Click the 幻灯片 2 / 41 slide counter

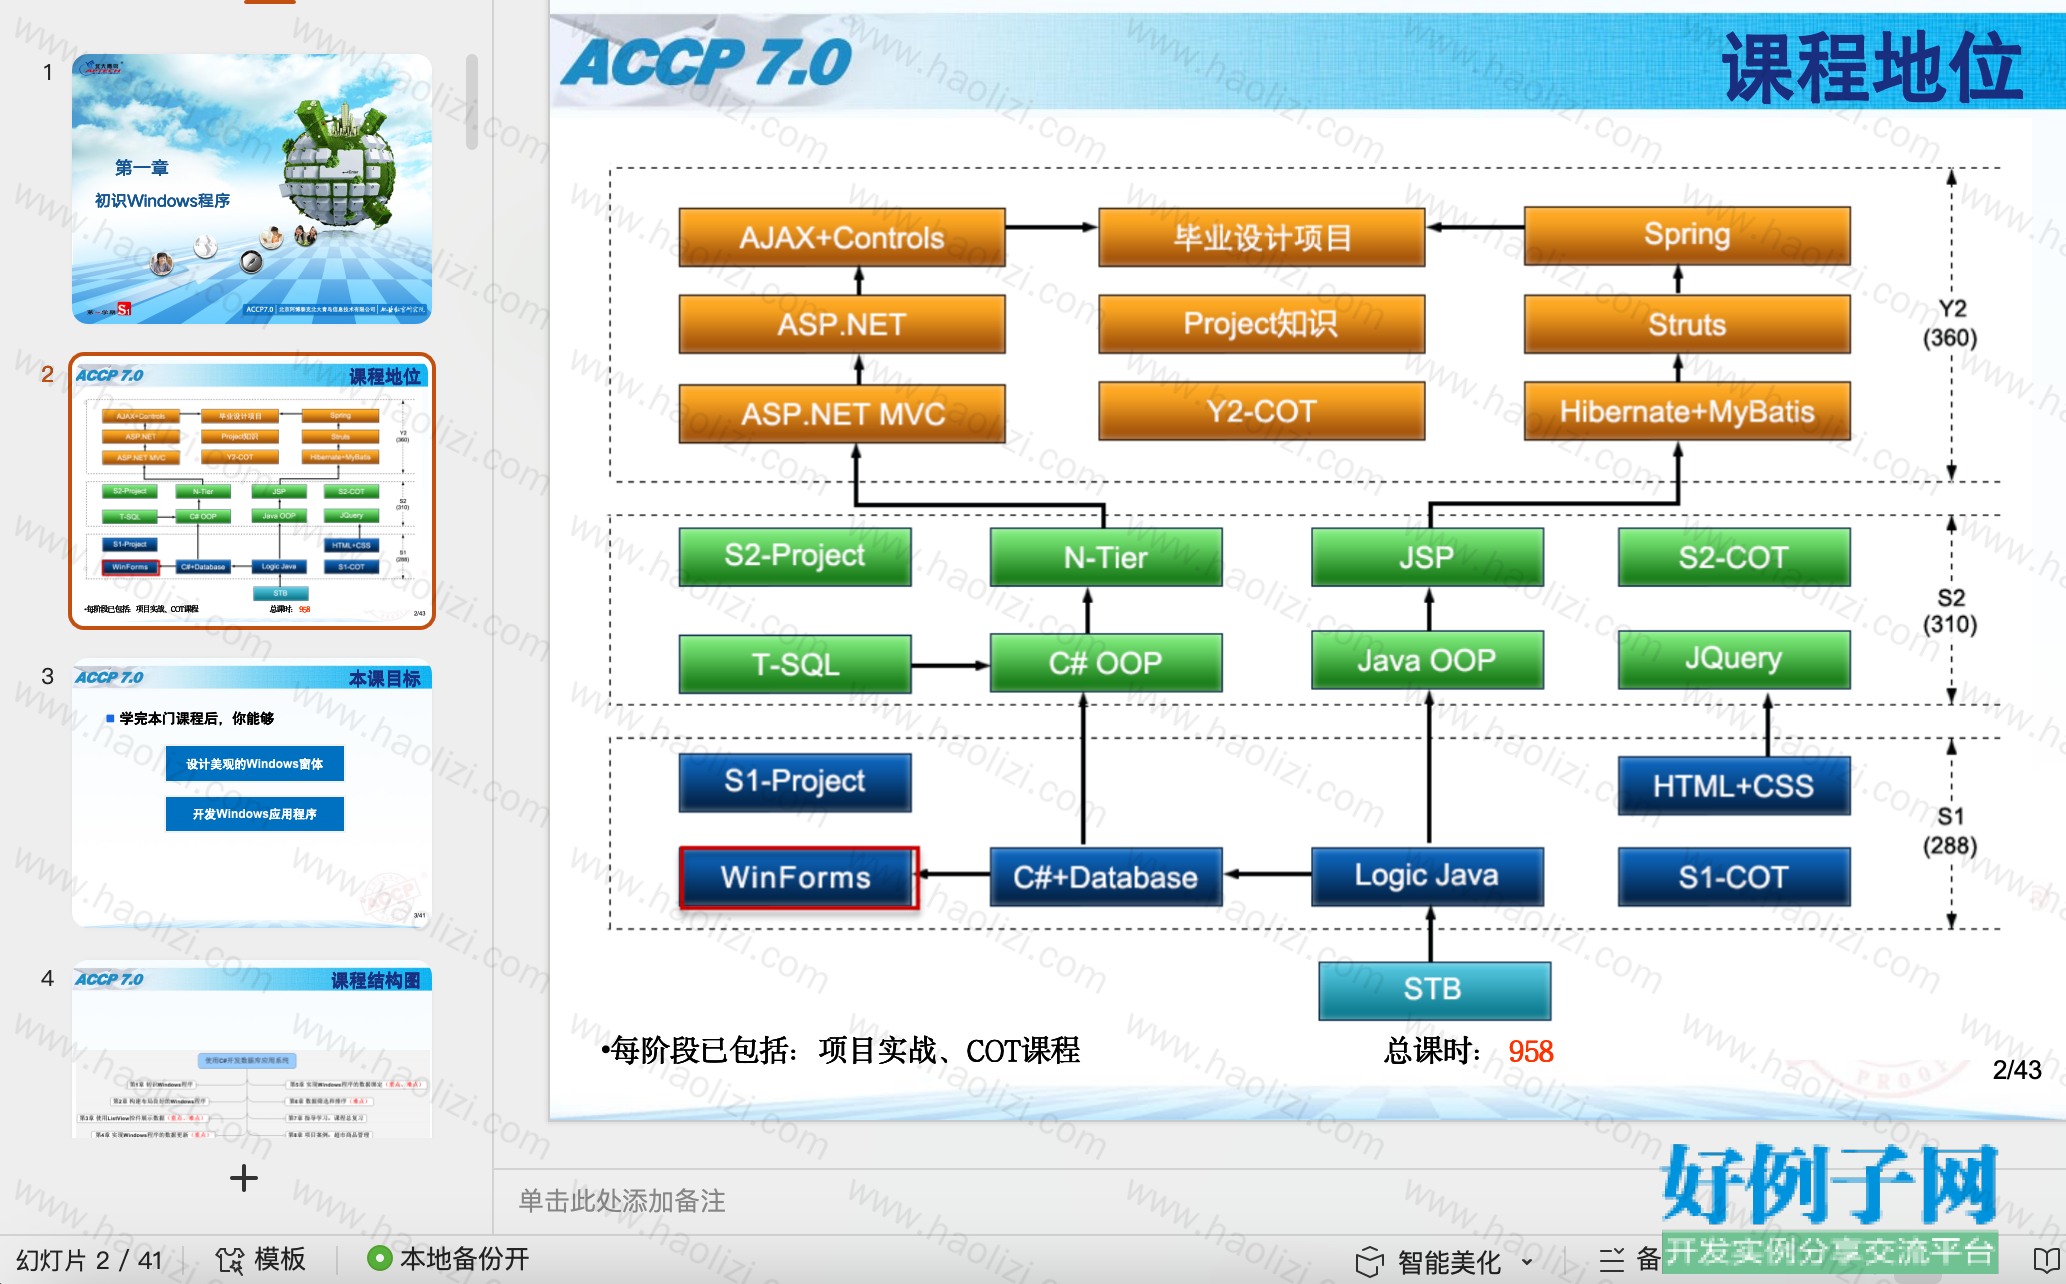tap(89, 1260)
